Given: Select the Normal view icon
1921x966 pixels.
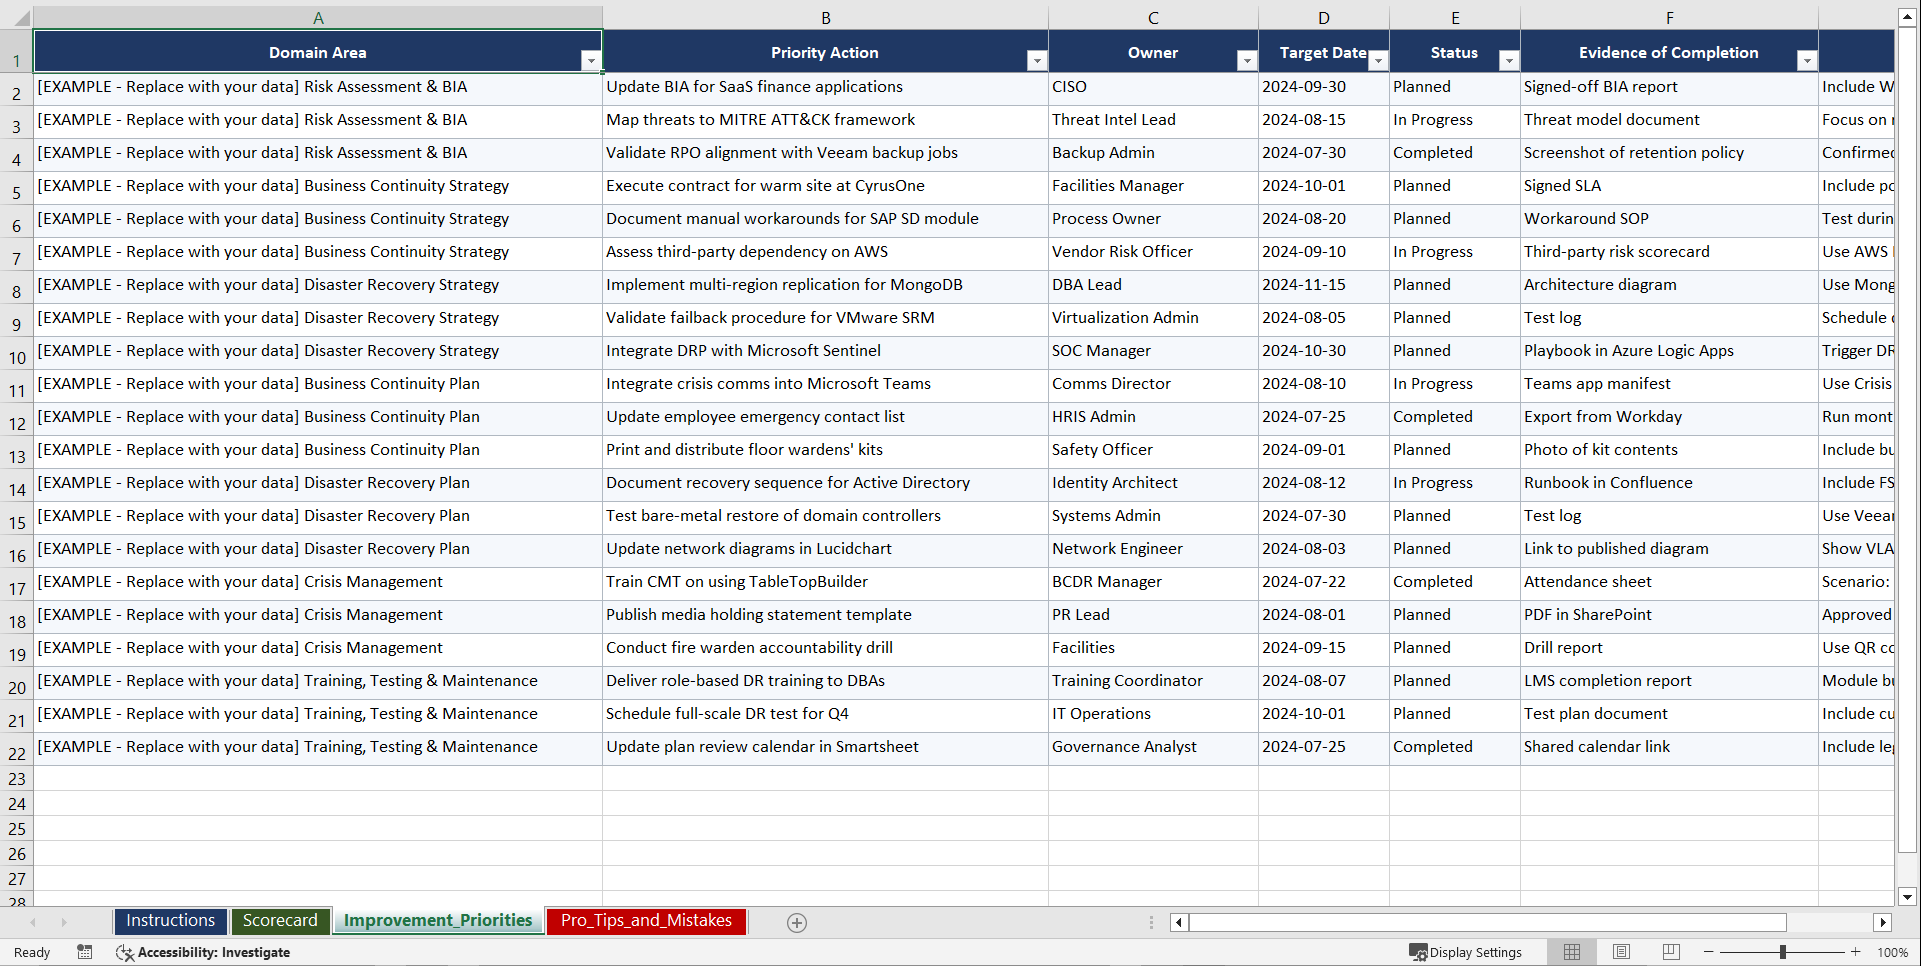Looking at the screenshot, I should pyautogui.click(x=1571, y=952).
